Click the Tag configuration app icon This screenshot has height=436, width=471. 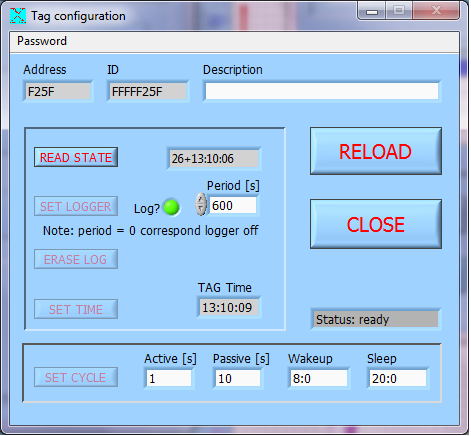click(18, 15)
